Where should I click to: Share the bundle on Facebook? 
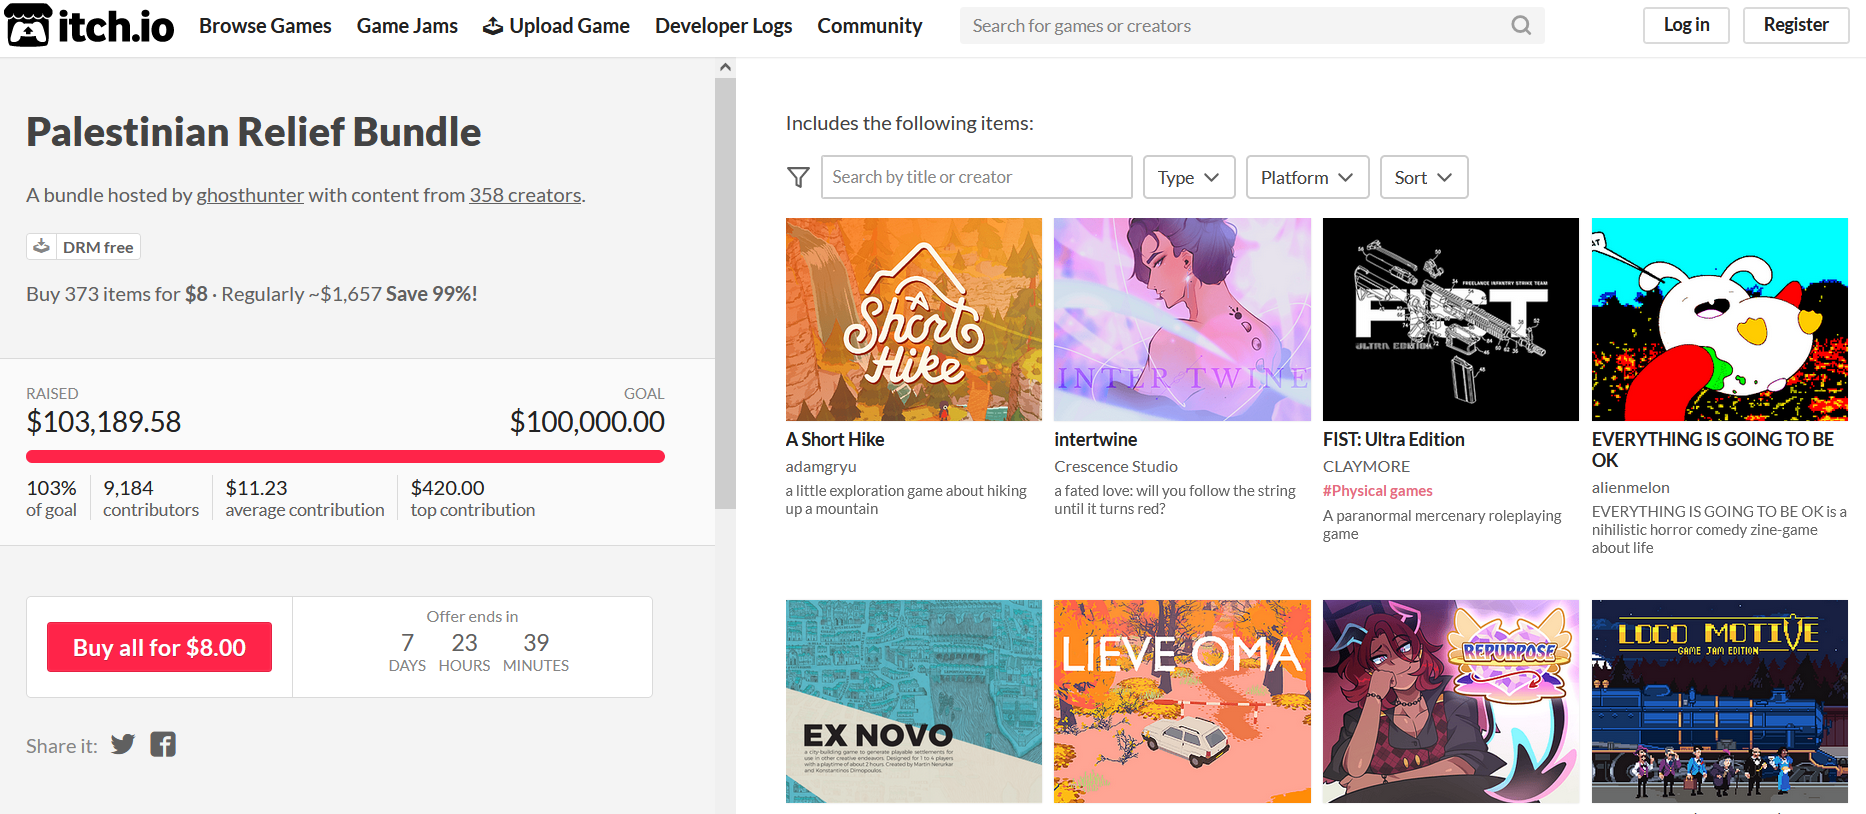pyautogui.click(x=163, y=745)
